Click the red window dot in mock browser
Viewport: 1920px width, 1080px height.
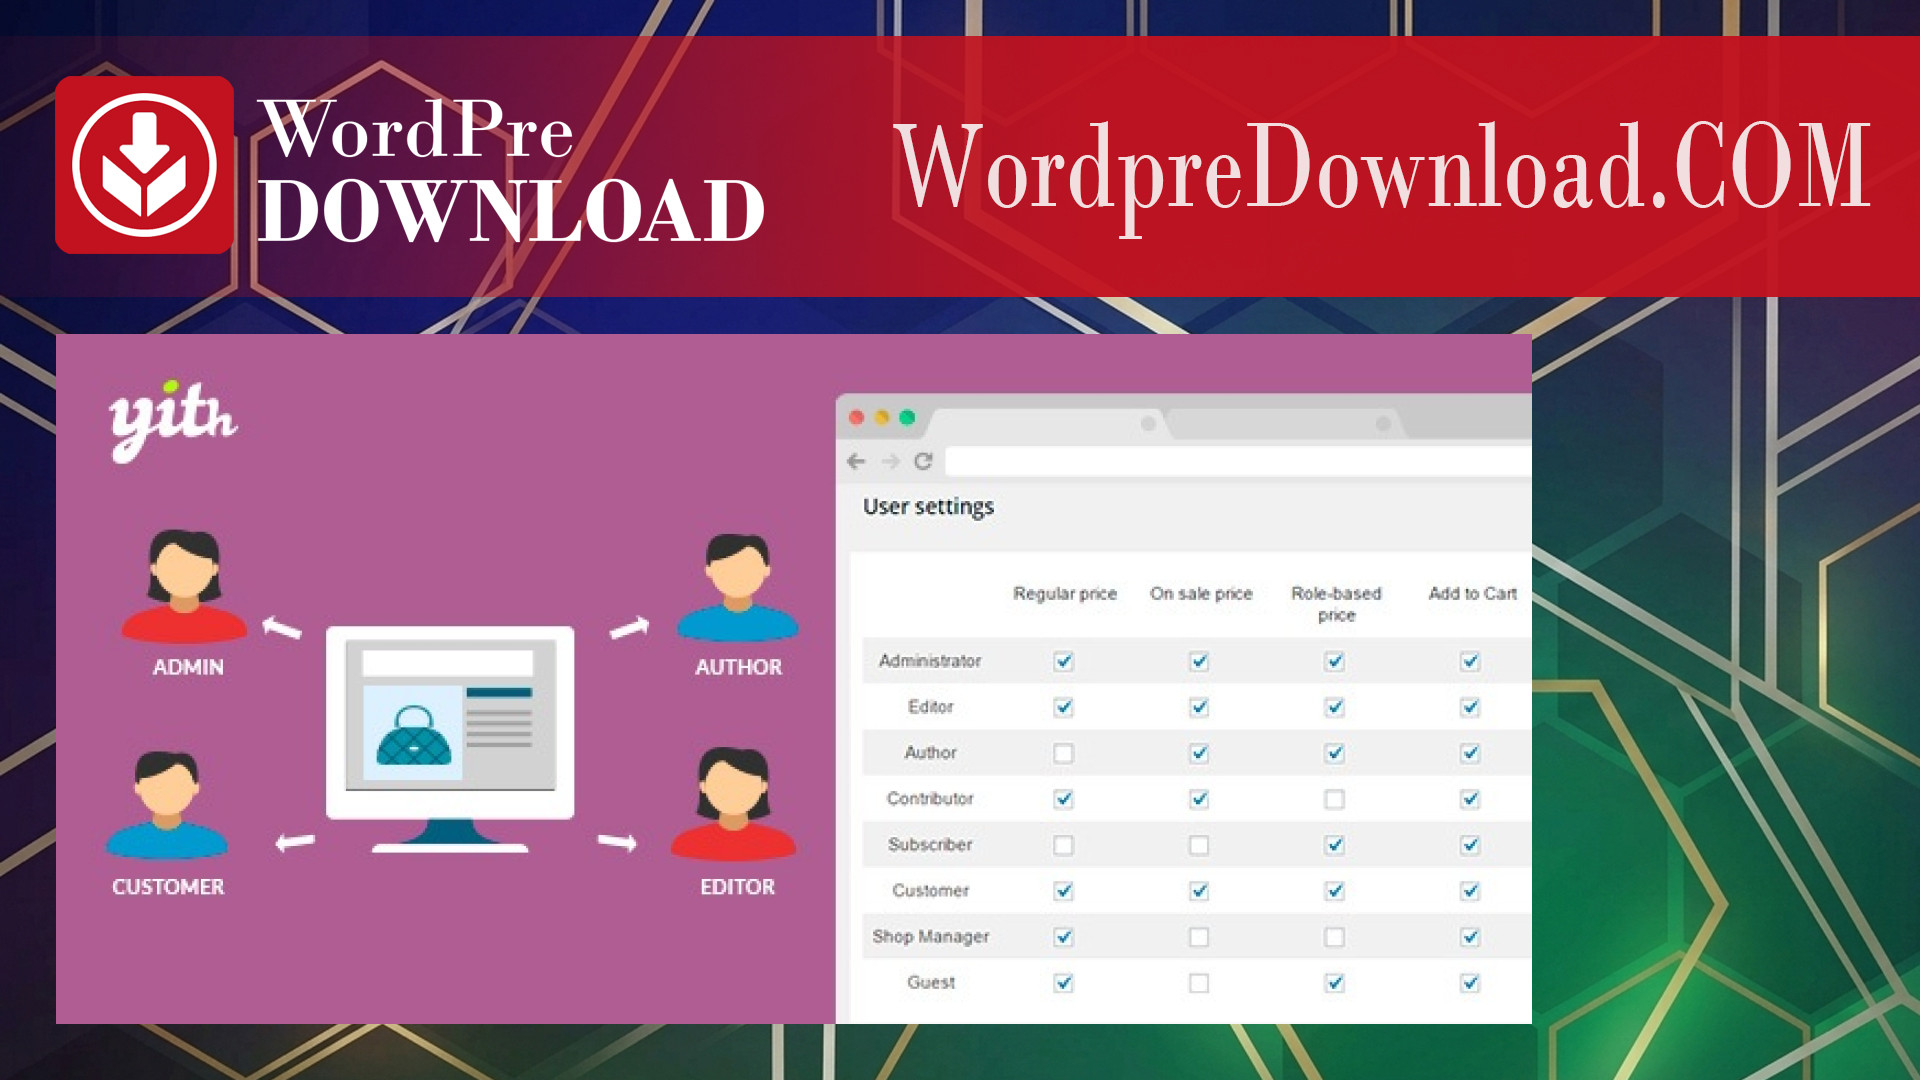pyautogui.click(x=856, y=418)
